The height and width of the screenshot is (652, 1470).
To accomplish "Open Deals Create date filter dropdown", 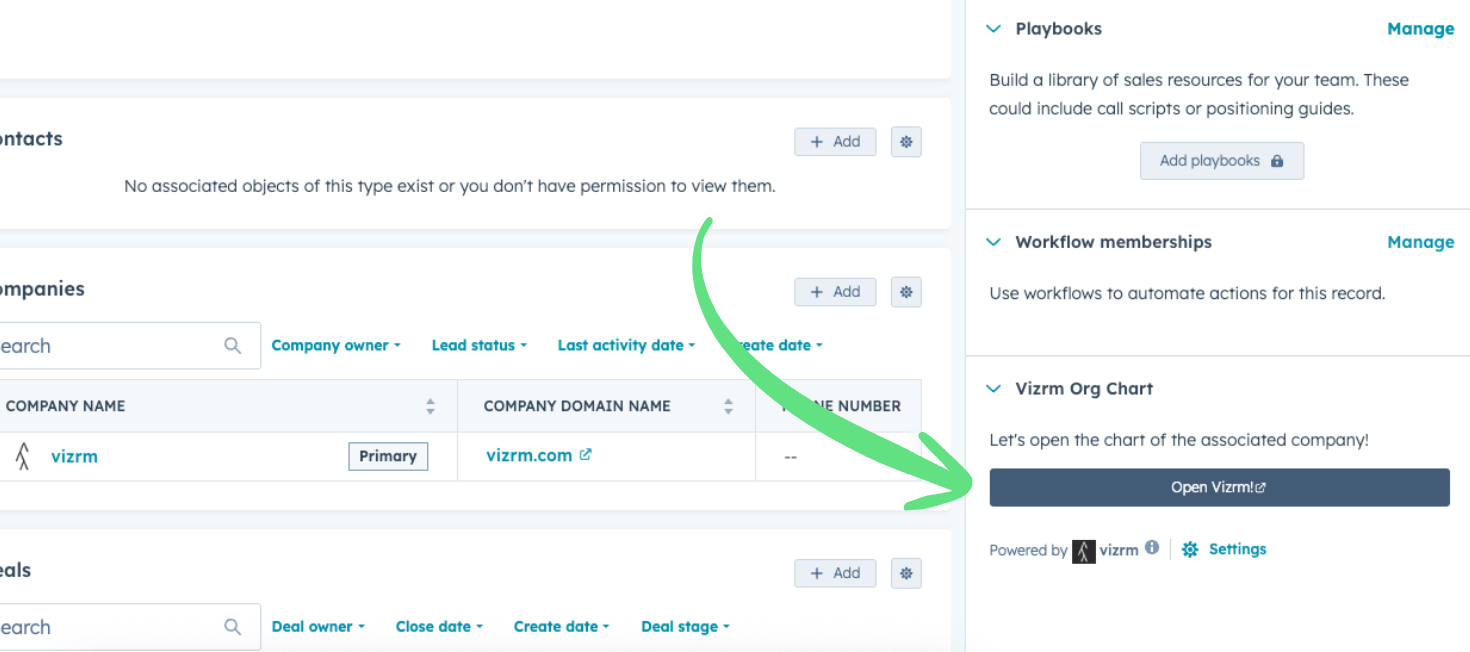I will (x=562, y=627).
